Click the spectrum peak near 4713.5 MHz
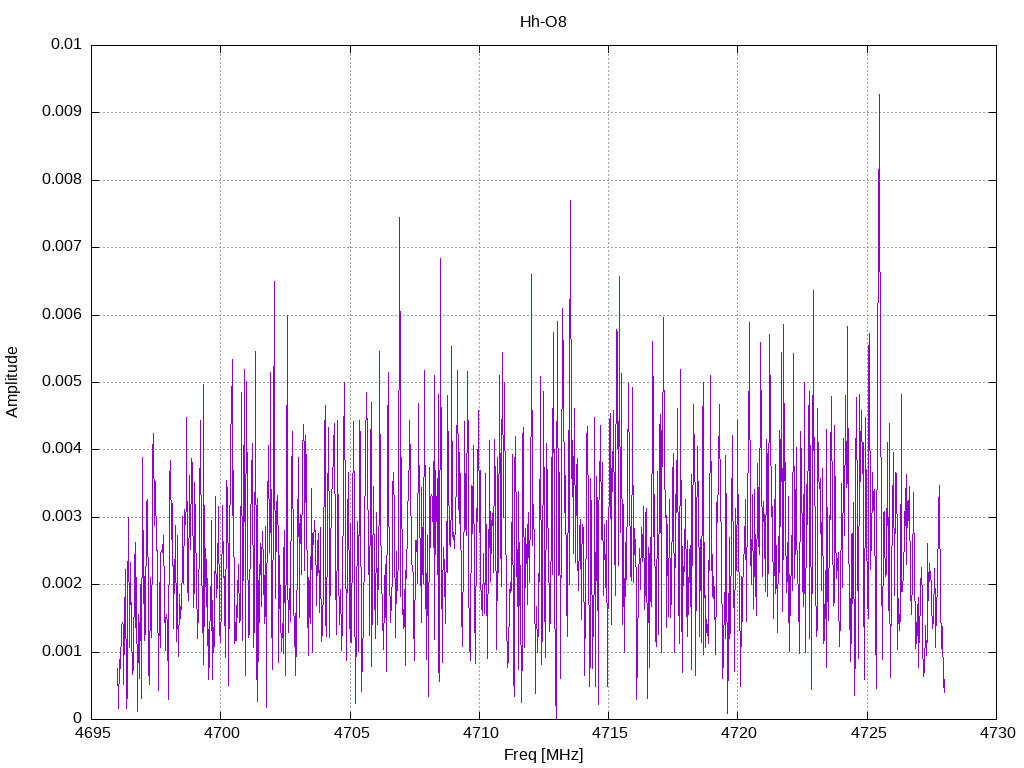 pyautogui.click(x=570, y=201)
